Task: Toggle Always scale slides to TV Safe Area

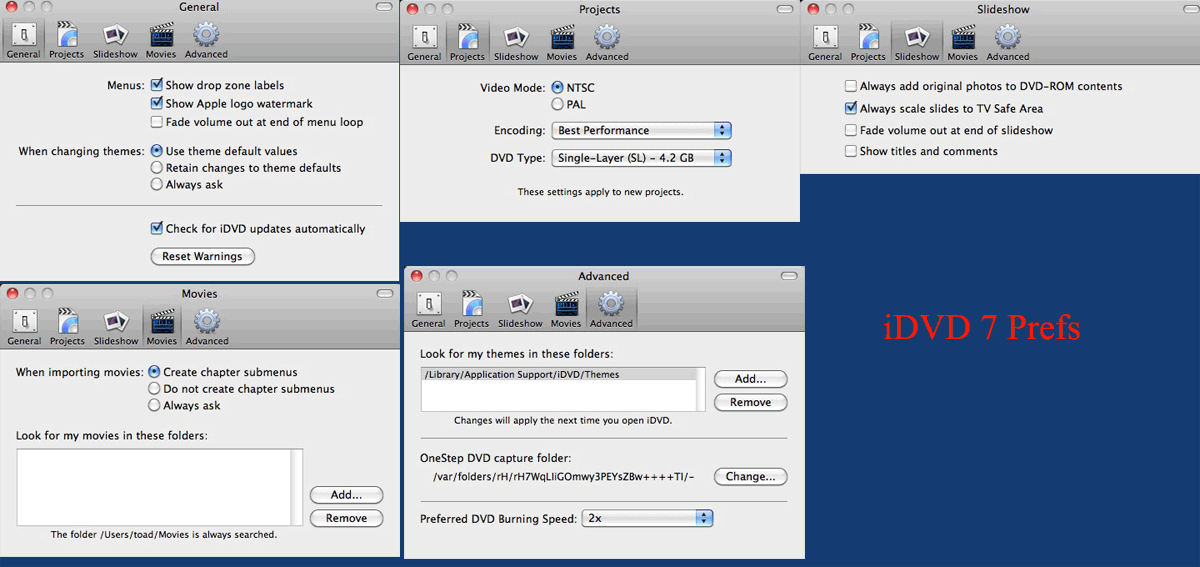Action: pyautogui.click(x=851, y=109)
